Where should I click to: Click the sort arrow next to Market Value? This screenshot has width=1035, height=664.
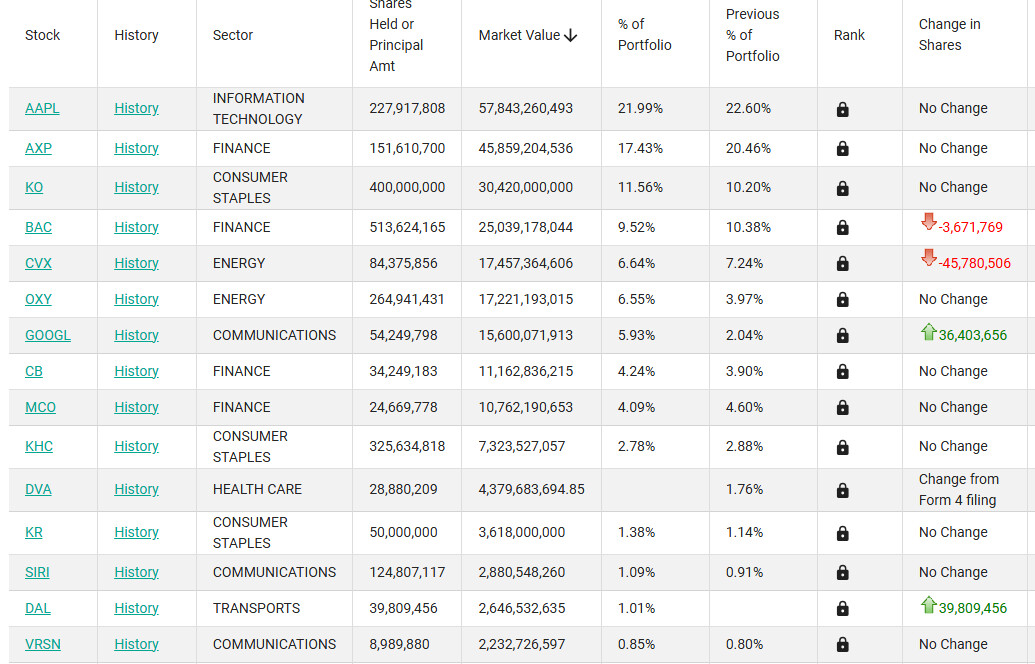click(x=571, y=36)
